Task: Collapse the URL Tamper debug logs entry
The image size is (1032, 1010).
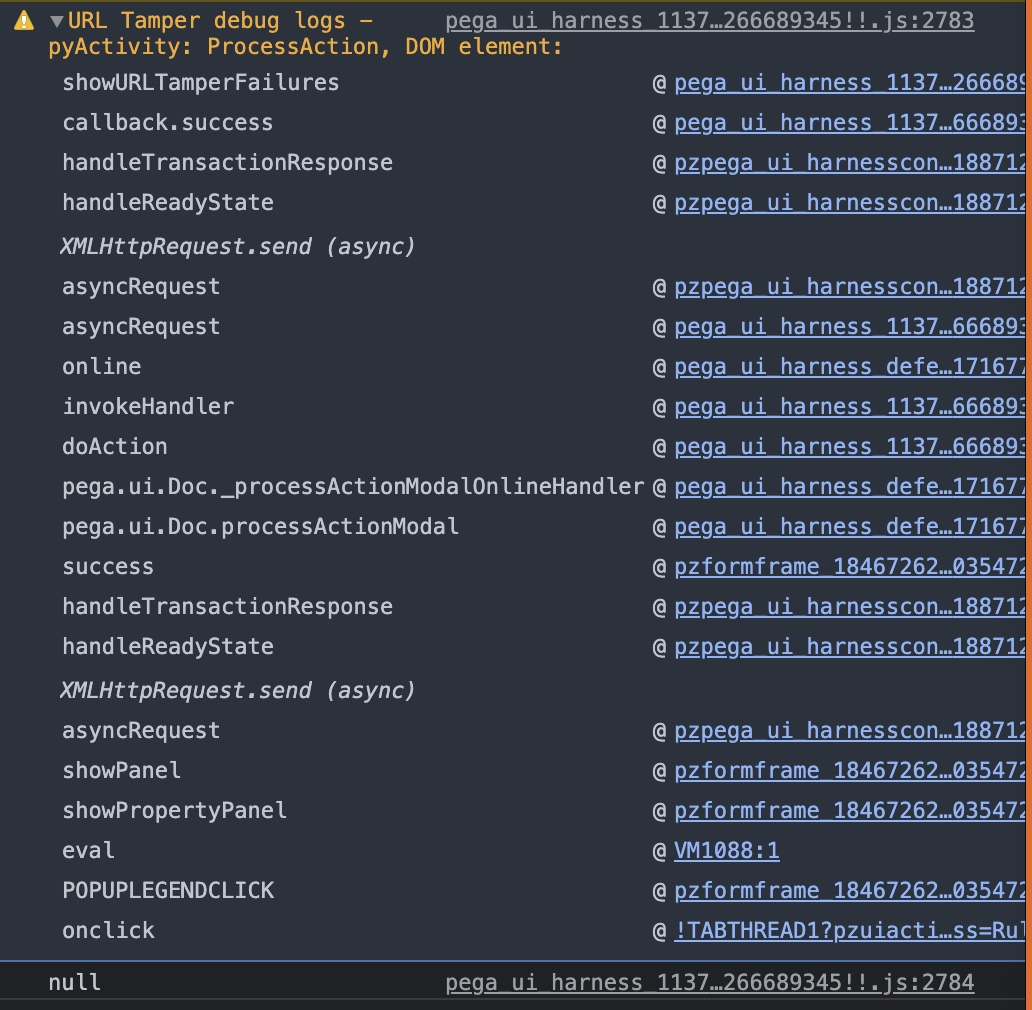Action: coord(57,22)
